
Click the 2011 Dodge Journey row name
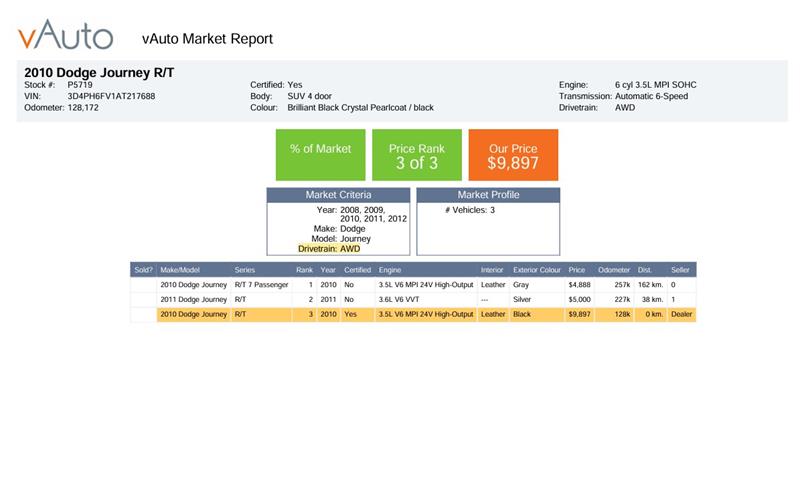(193, 299)
